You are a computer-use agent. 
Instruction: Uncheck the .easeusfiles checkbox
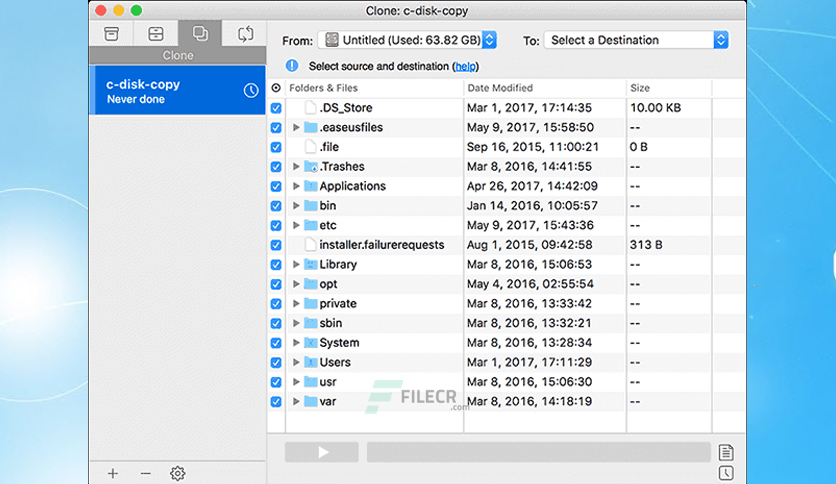pyautogui.click(x=276, y=127)
